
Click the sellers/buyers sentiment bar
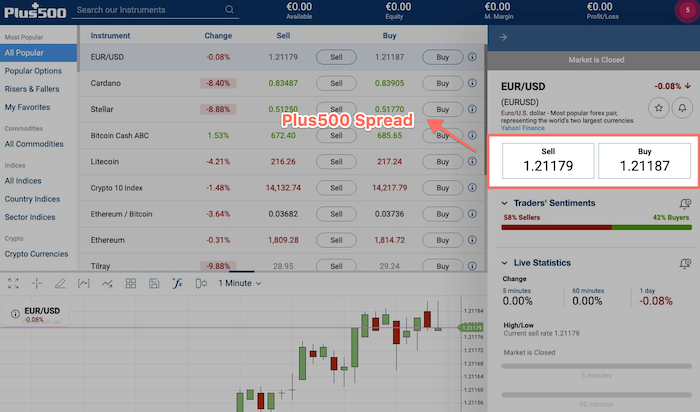click(596, 228)
